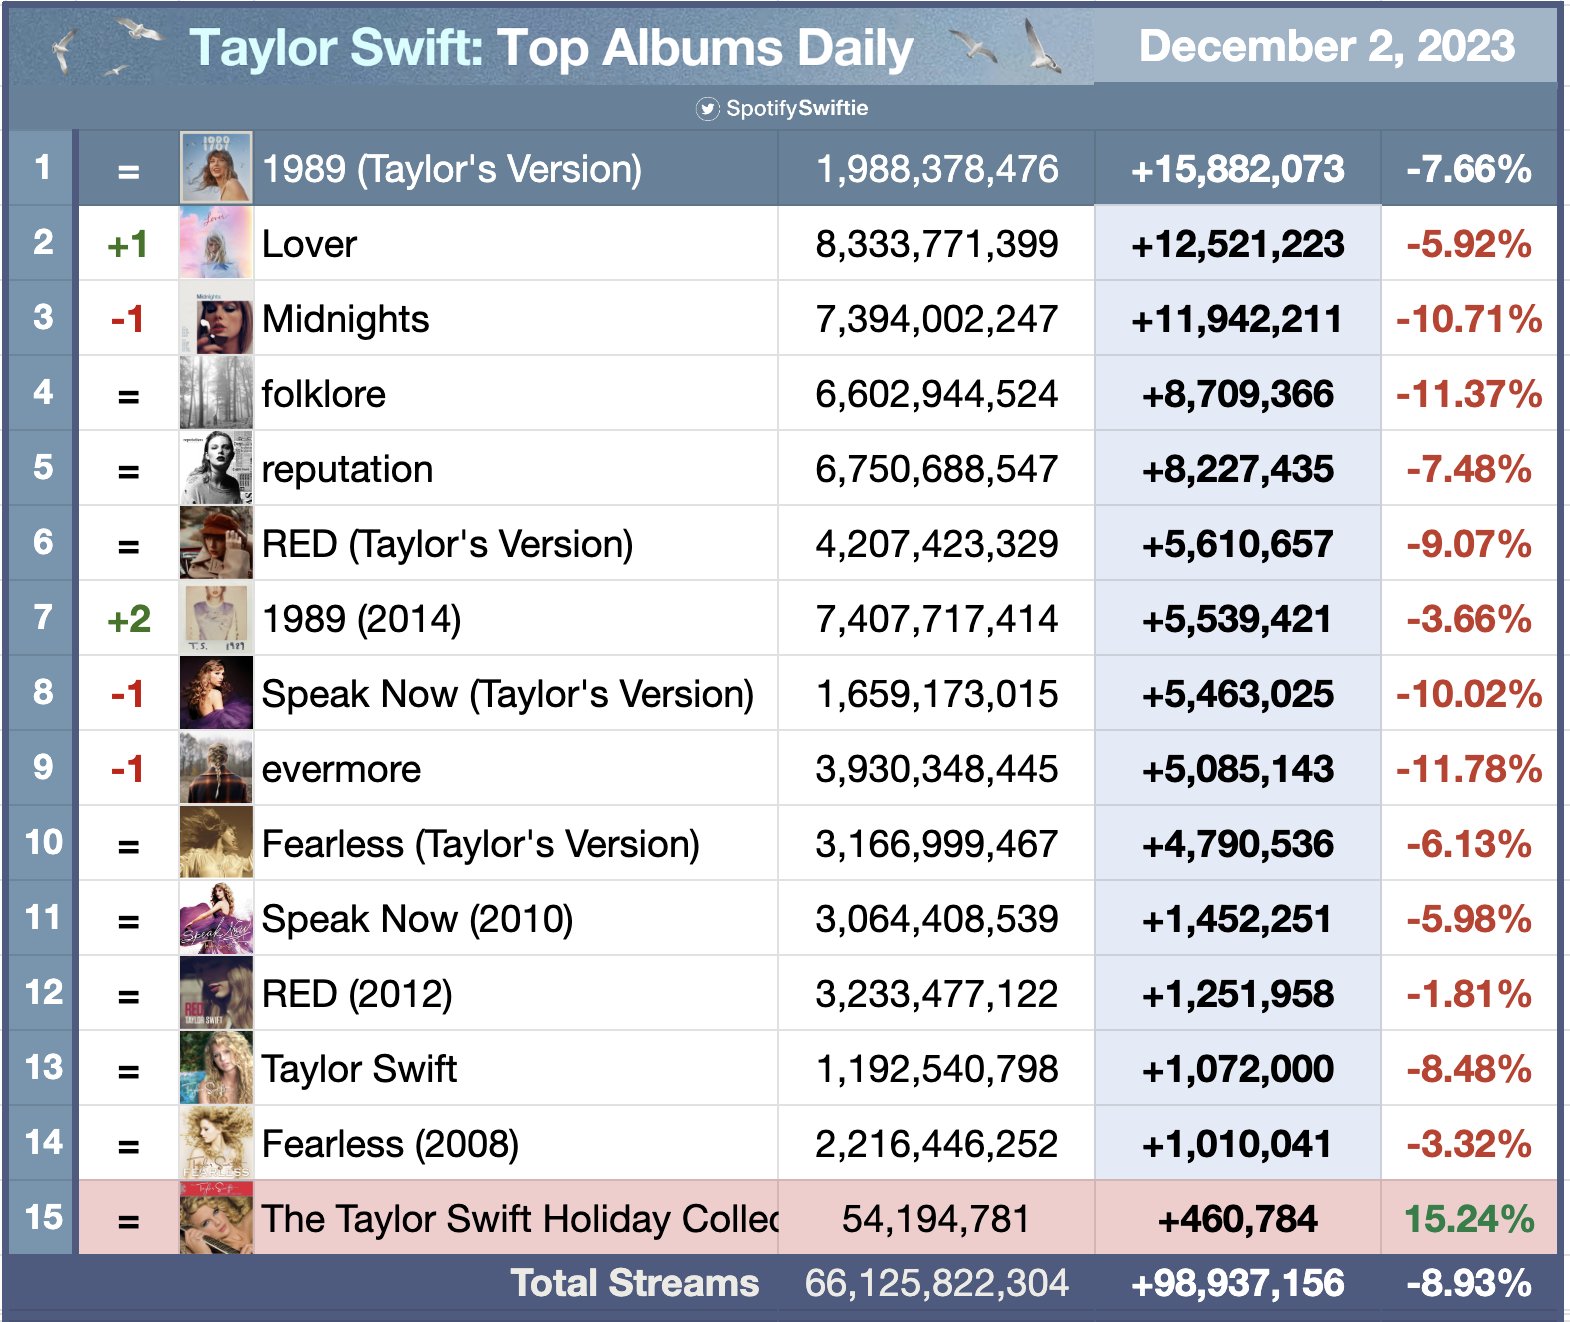Click green percent change 15.24%

coord(1469,1219)
